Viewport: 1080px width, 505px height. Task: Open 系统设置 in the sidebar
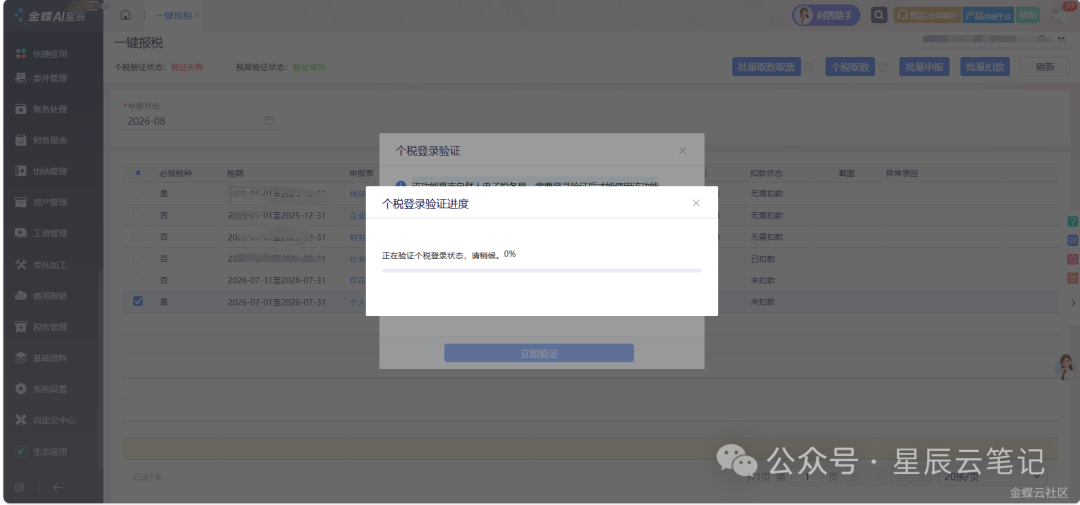41,389
